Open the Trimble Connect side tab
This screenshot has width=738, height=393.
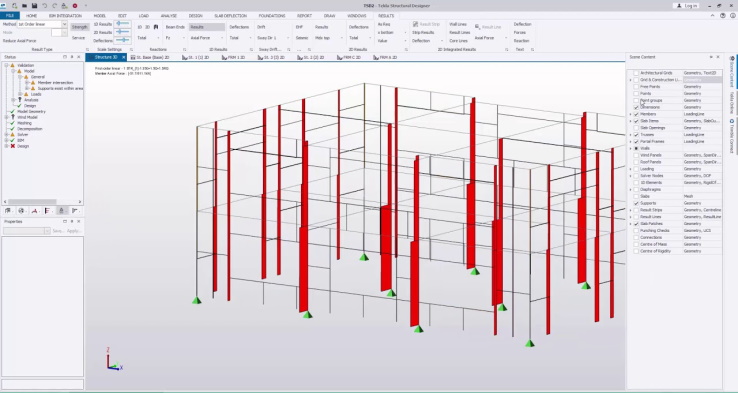pyautogui.click(x=732, y=136)
